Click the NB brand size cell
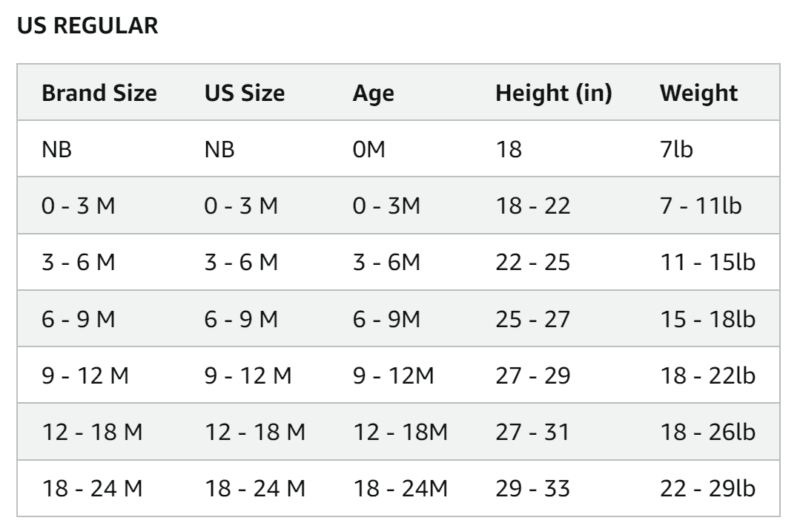Screen dimensions: 800x532 [x=57, y=150]
